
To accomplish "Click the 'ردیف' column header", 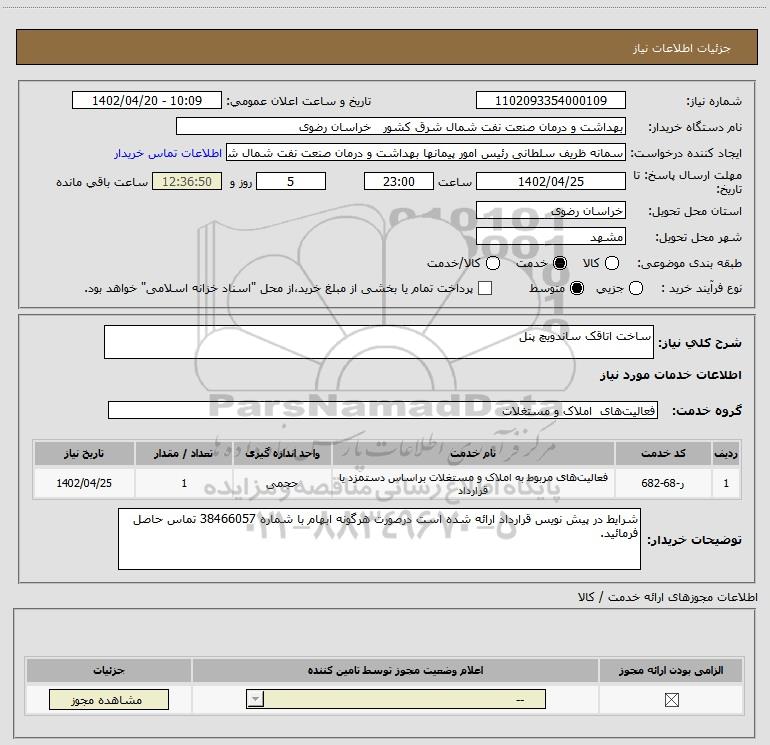I will tap(726, 453).
